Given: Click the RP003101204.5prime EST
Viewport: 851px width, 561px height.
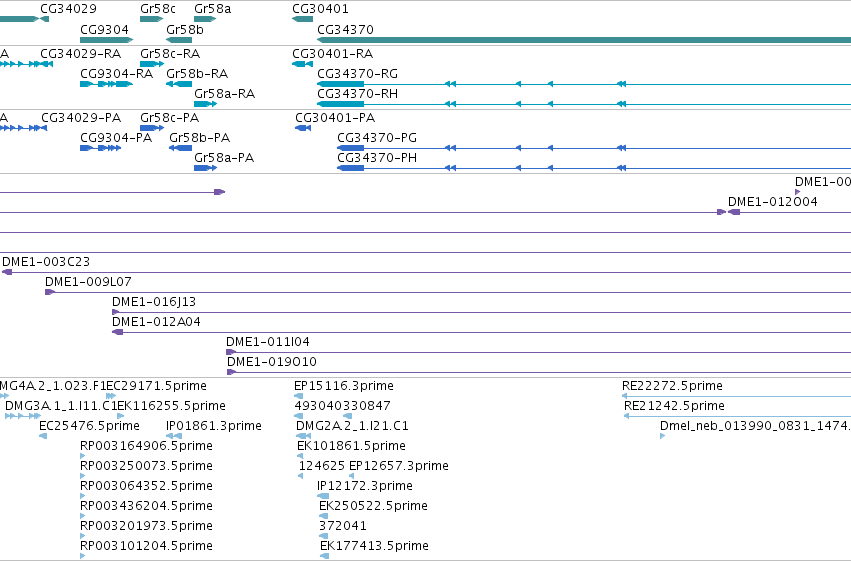Looking at the screenshot, I should click(x=146, y=547).
